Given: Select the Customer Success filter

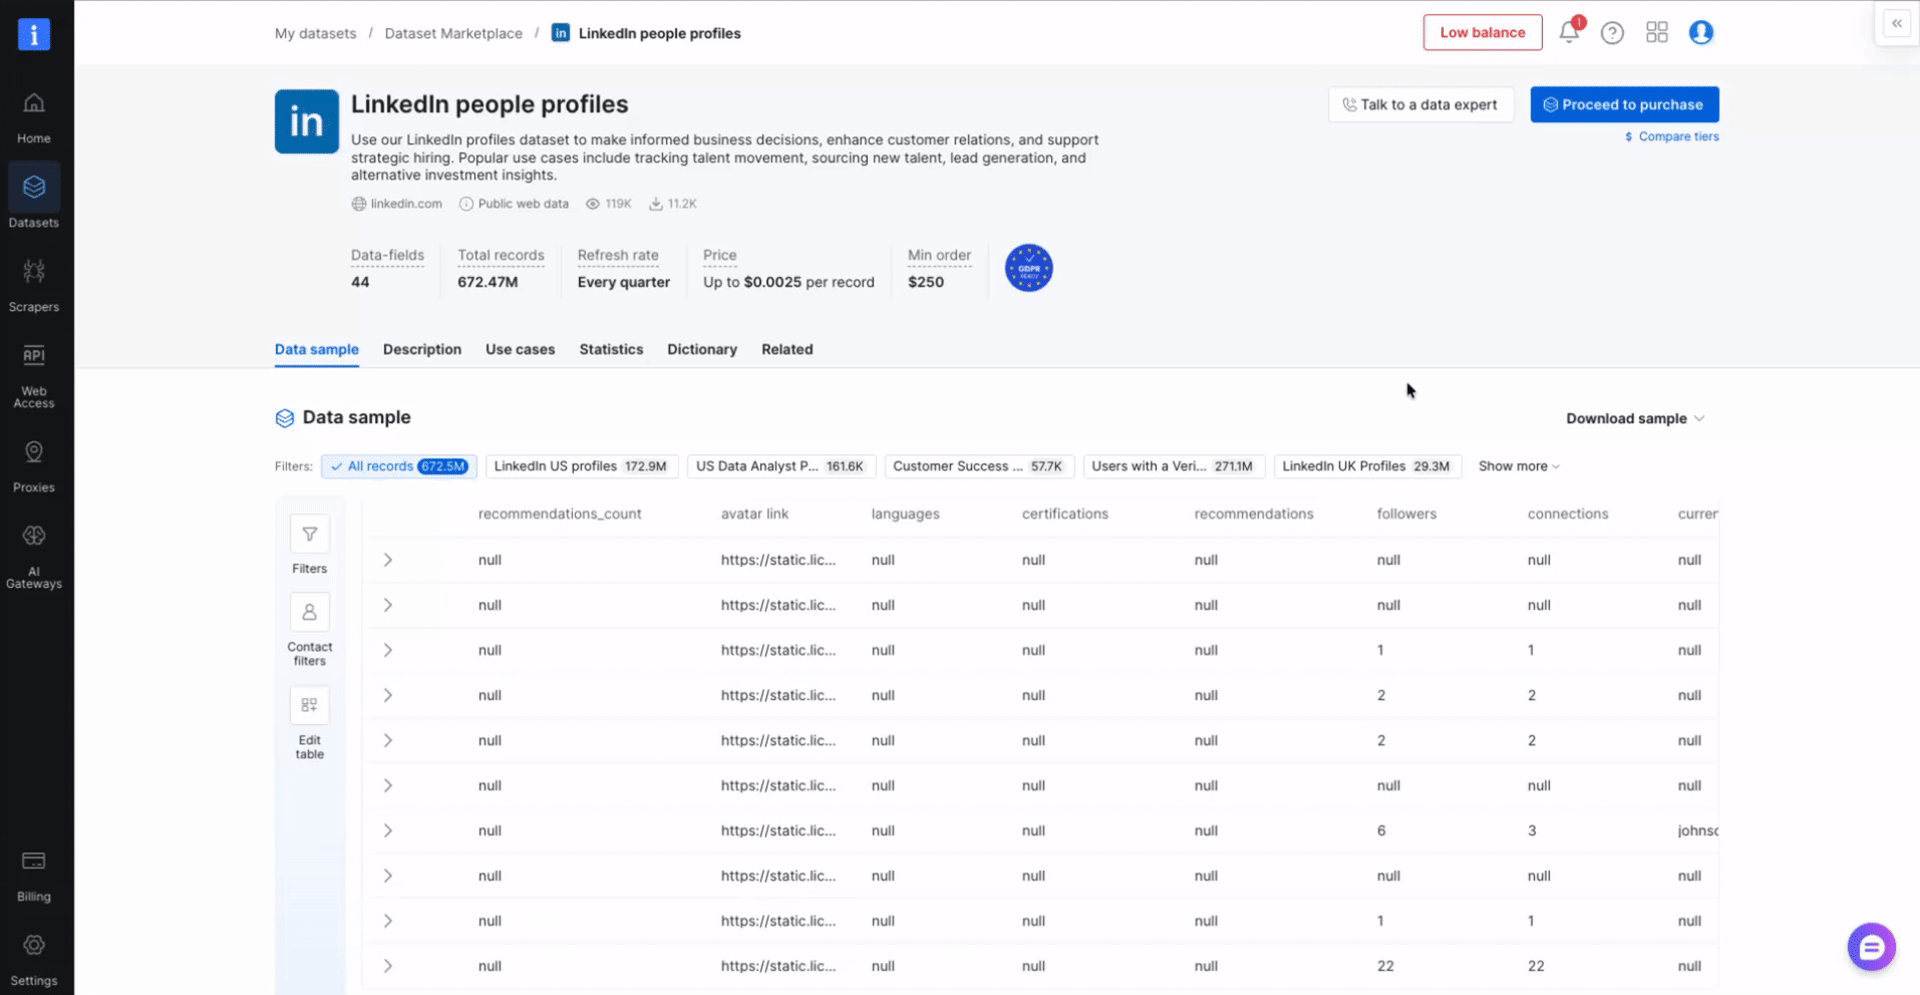Looking at the screenshot, I should [x=980, y=466].
